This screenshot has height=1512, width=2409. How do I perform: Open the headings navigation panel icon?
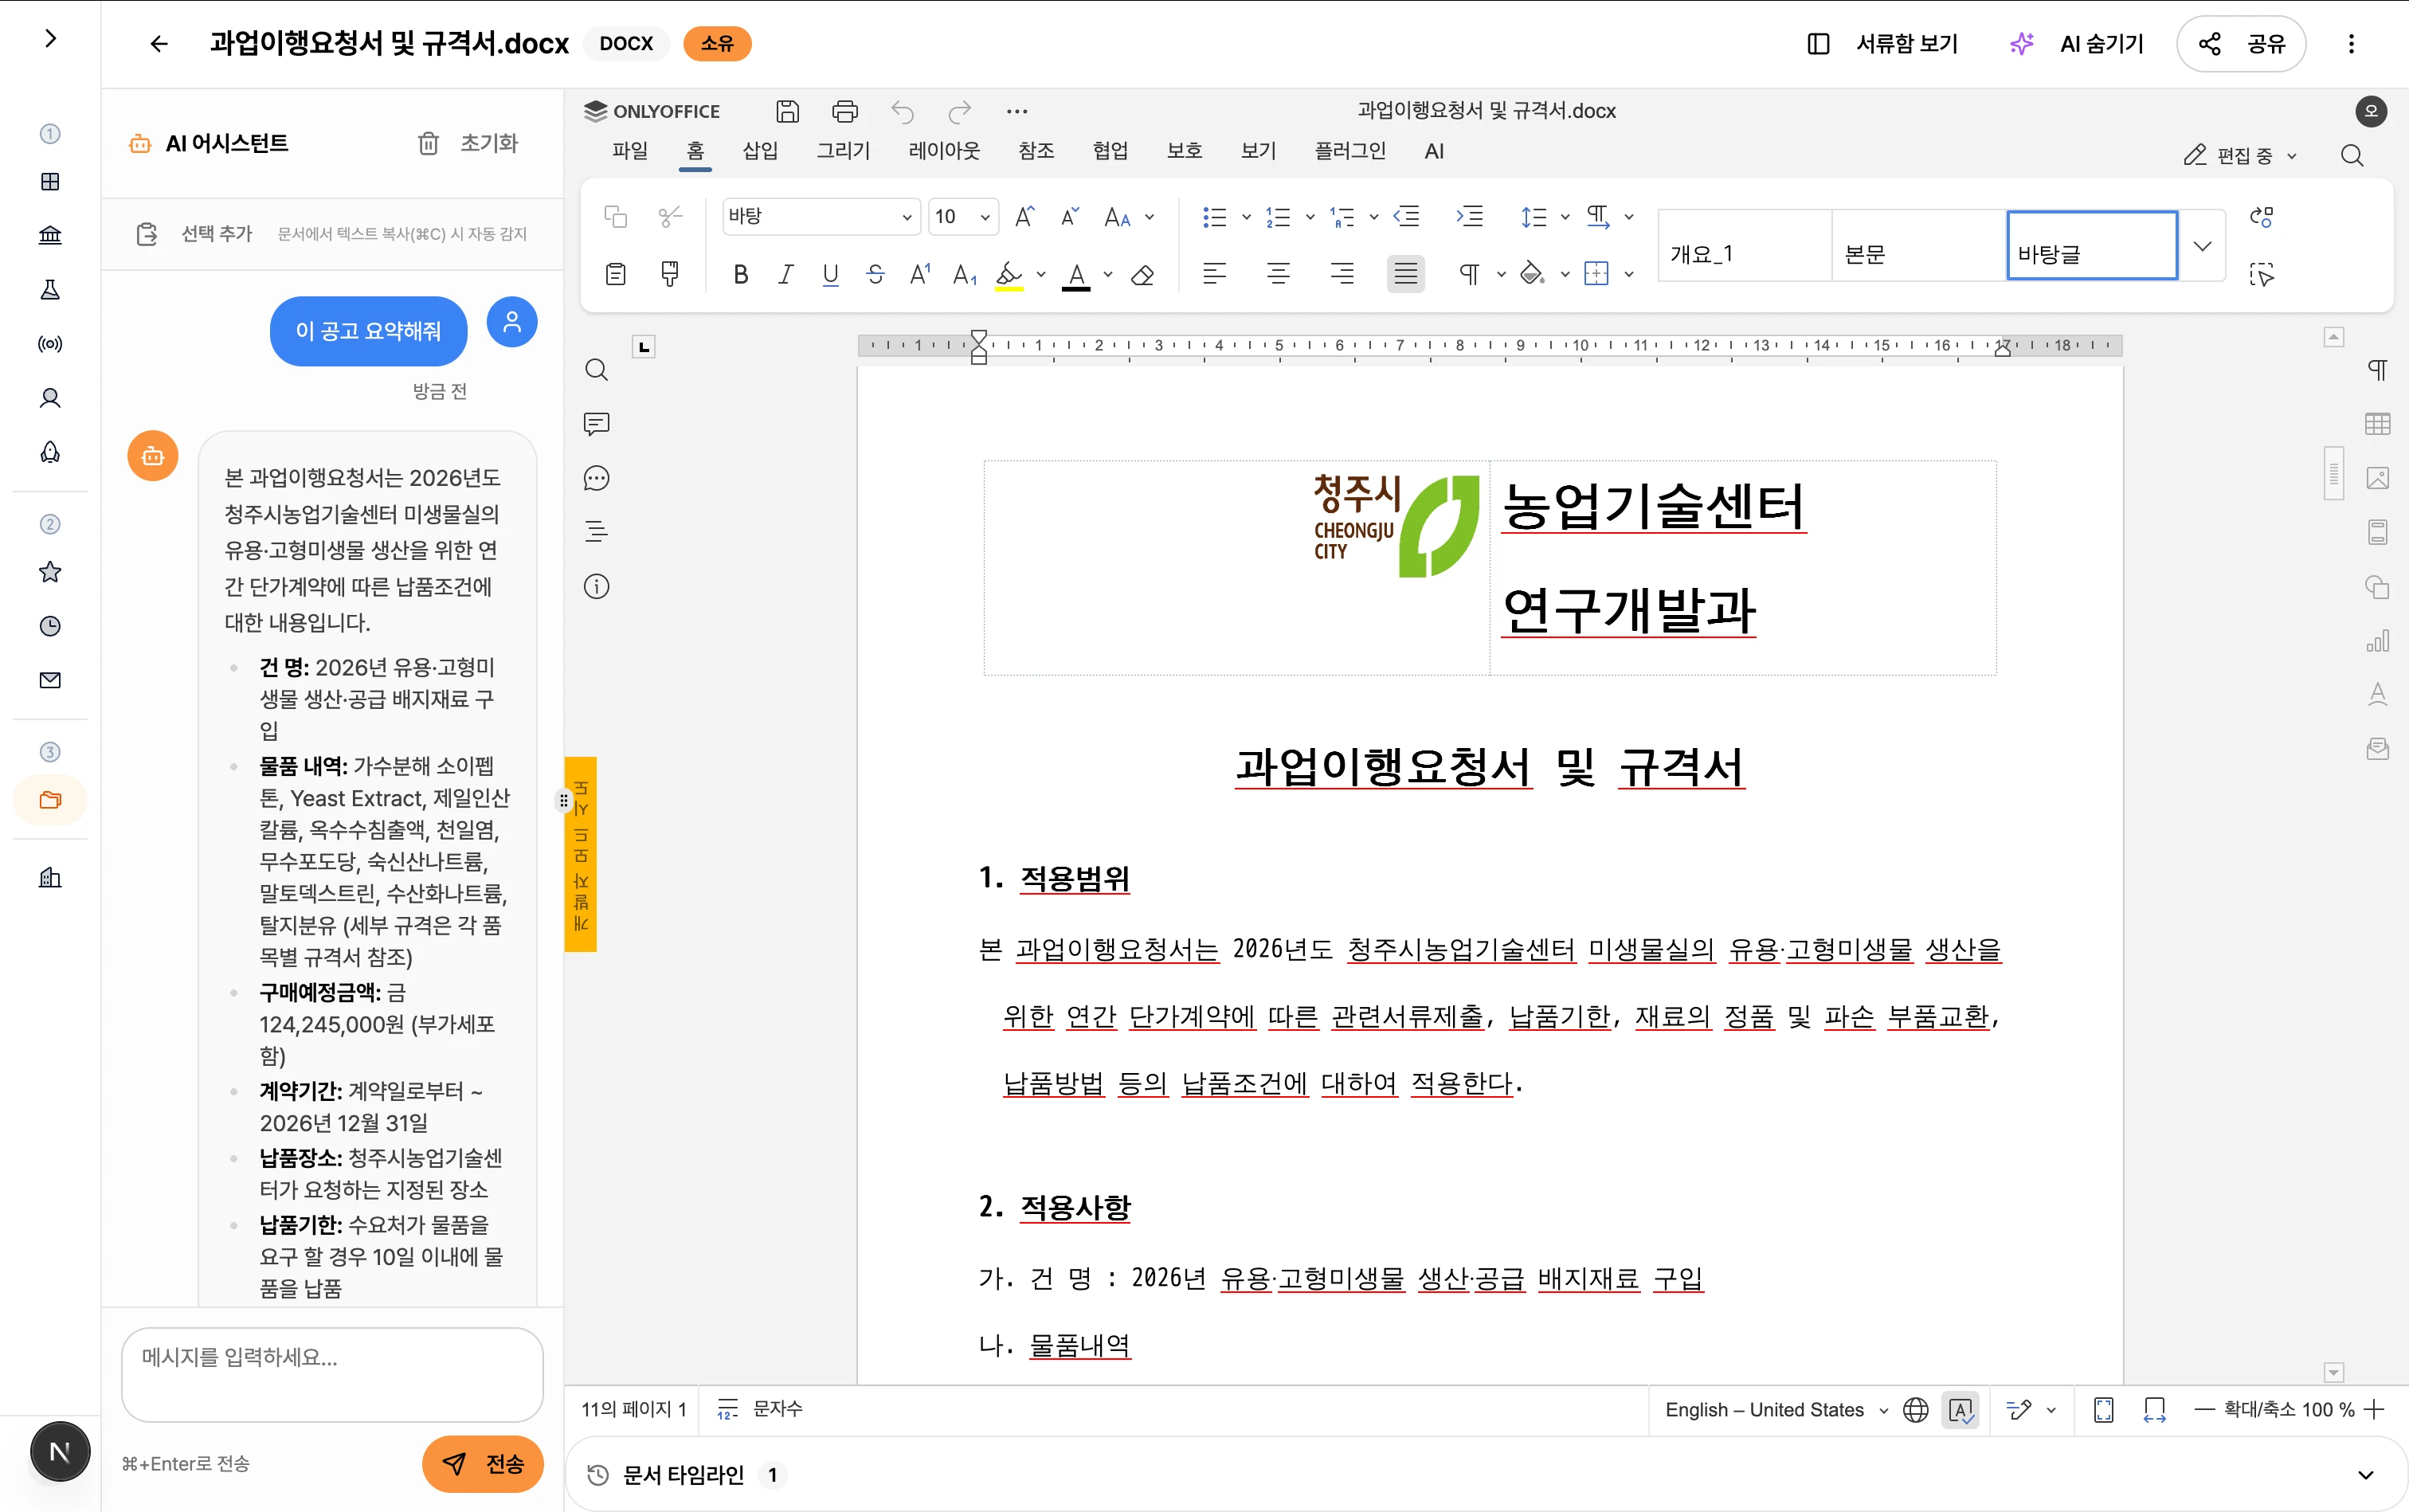pyautogui.click(x=596, y=532)
